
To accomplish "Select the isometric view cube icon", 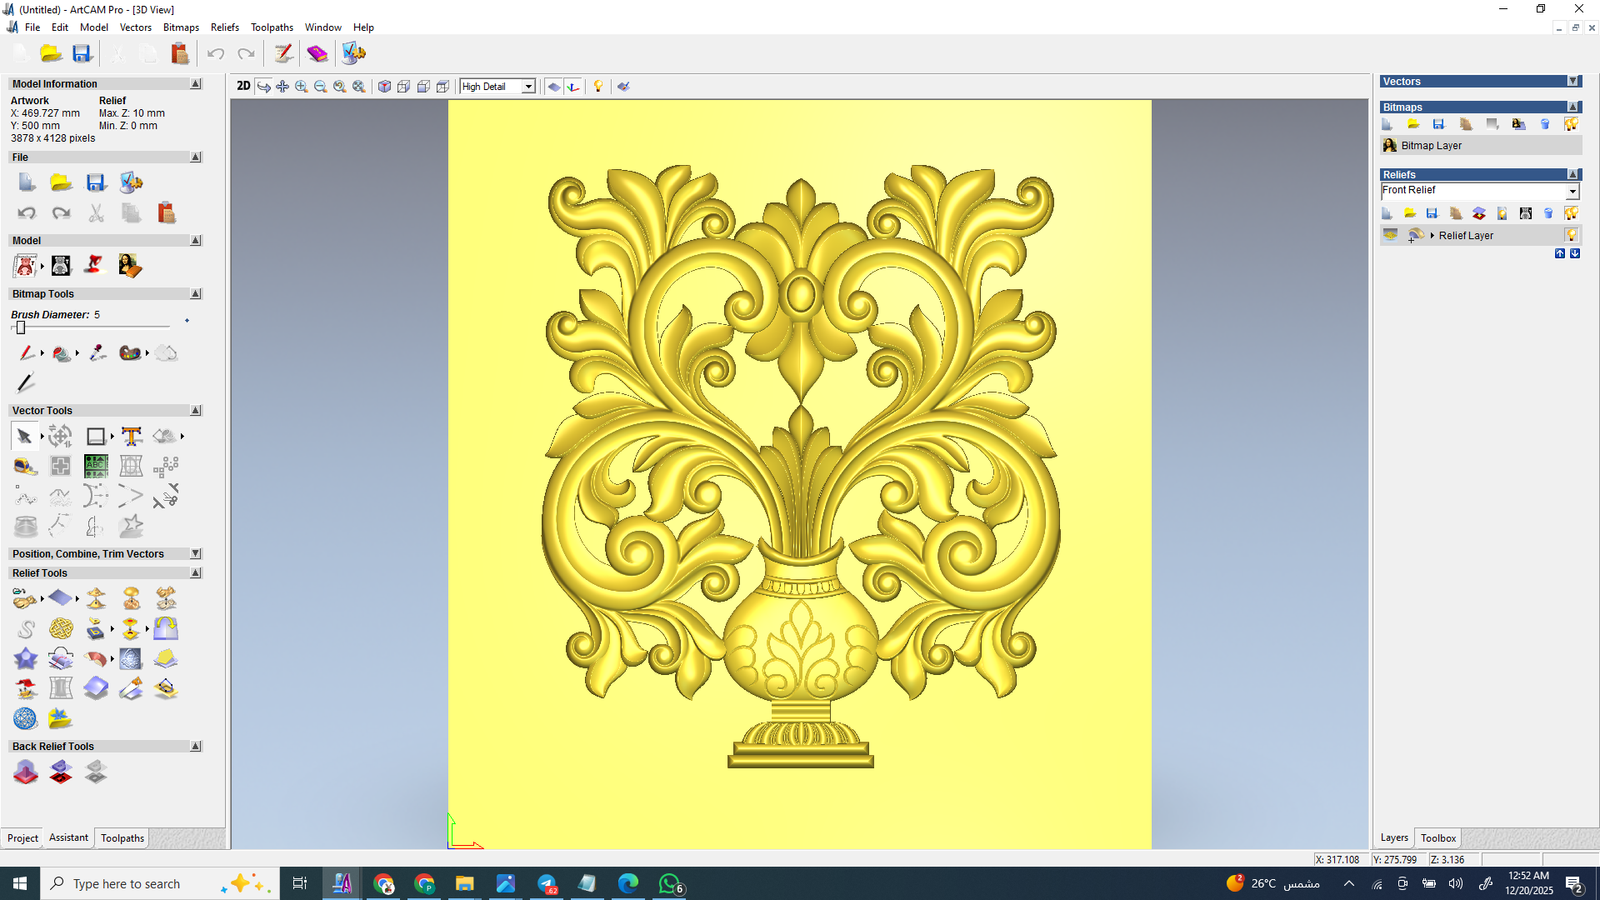I will pyautogui.click(x=384, y=87).
